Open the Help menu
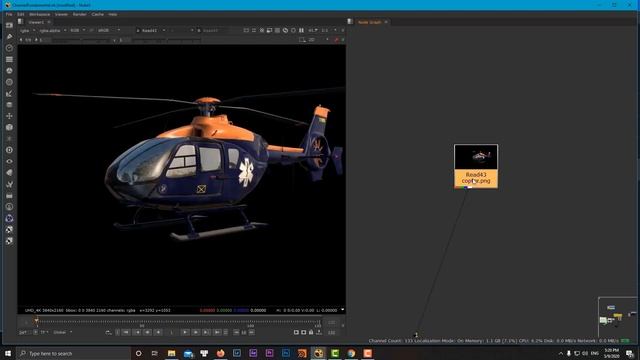This screenshot has width=640, height=360. coord(113,14)
